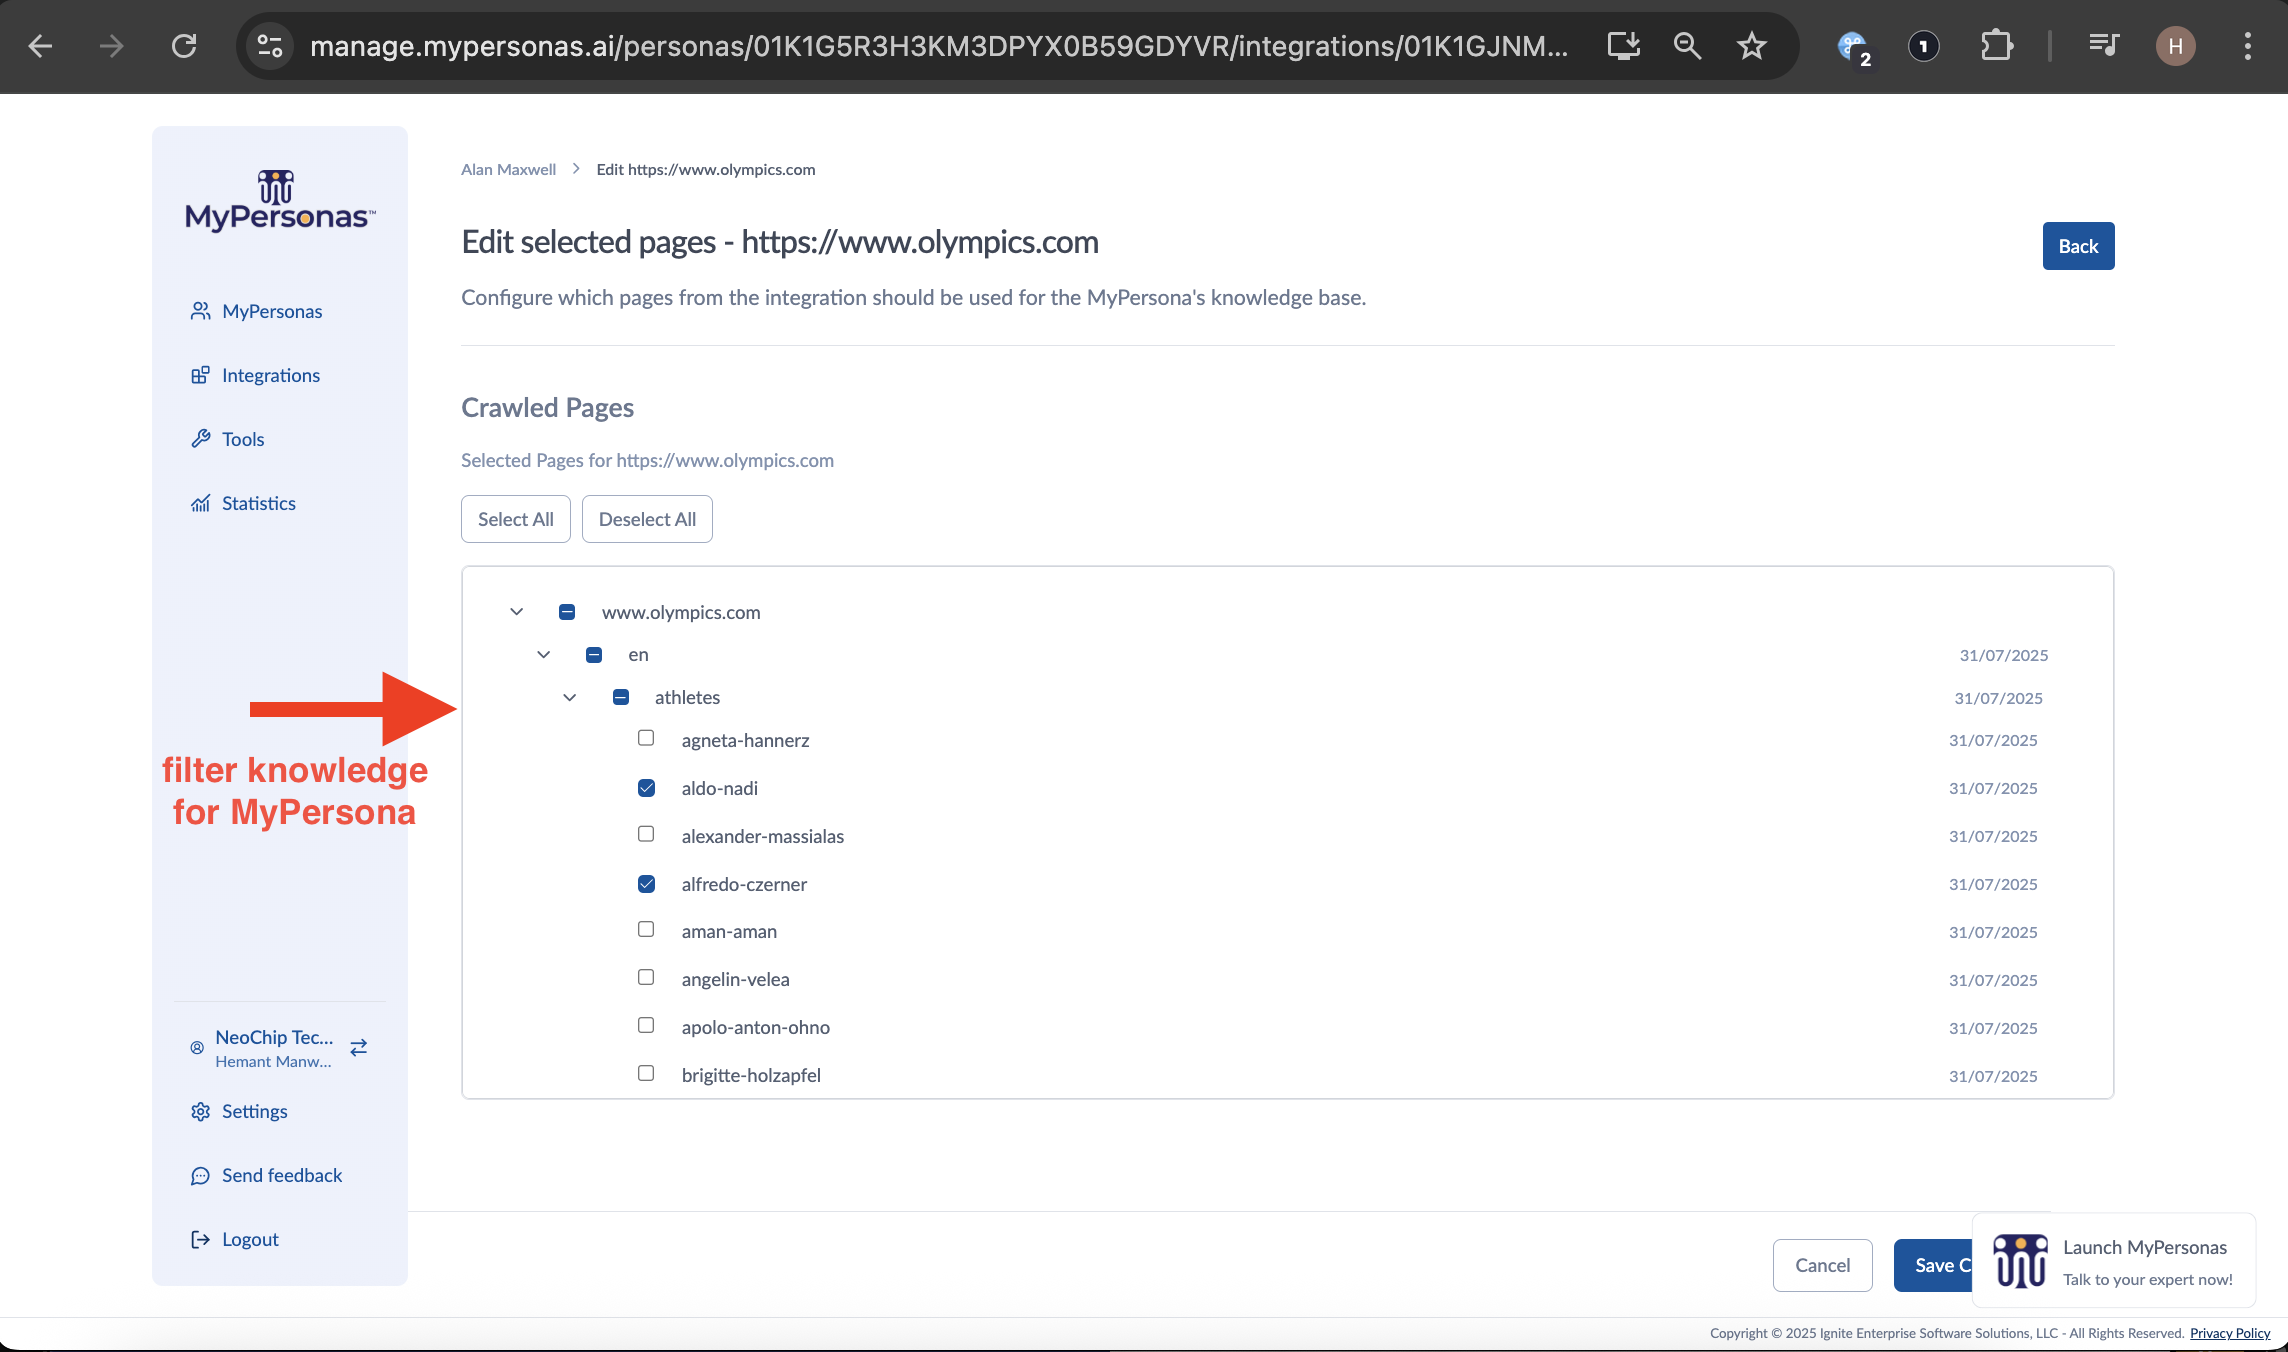The image size is (2288, 1352).
Task: Click the Save Changes button
Action: pyautogui.click(x=1934, y=1265)
